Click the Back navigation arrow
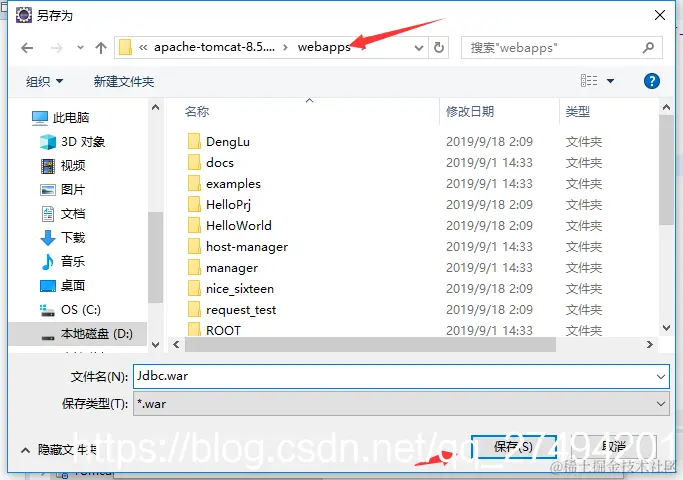 pos(27,48)
